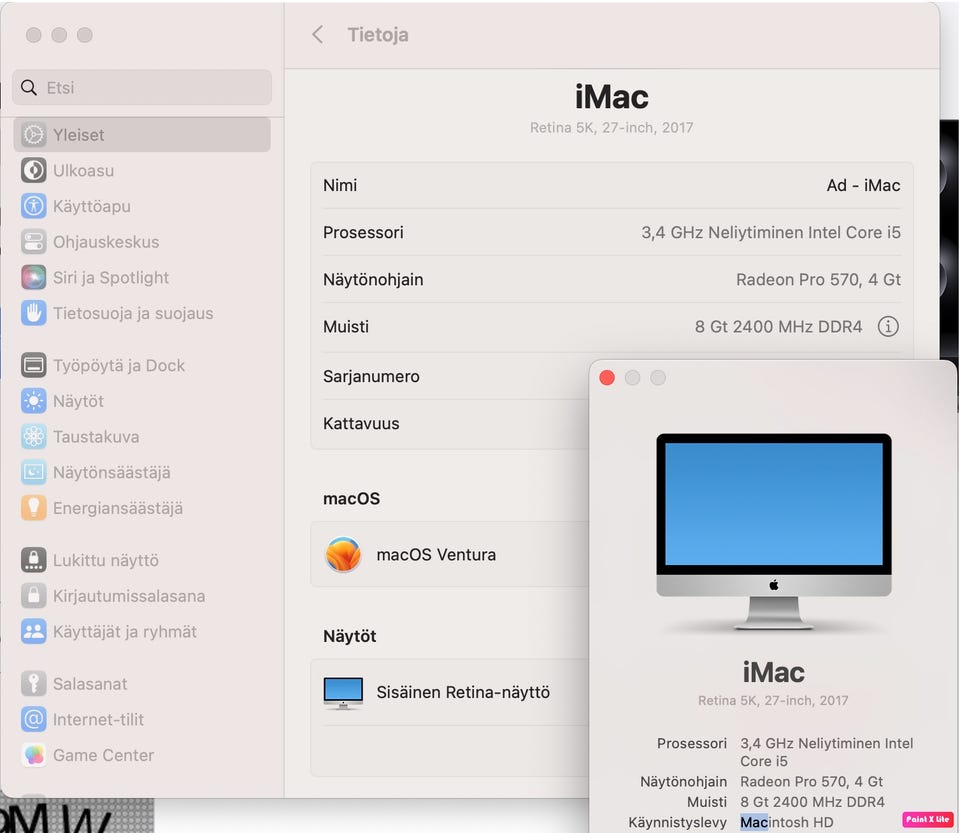Click the Siri ja Spotlight icon
This screenshot has height=833, width=960.
coord(34,277)
